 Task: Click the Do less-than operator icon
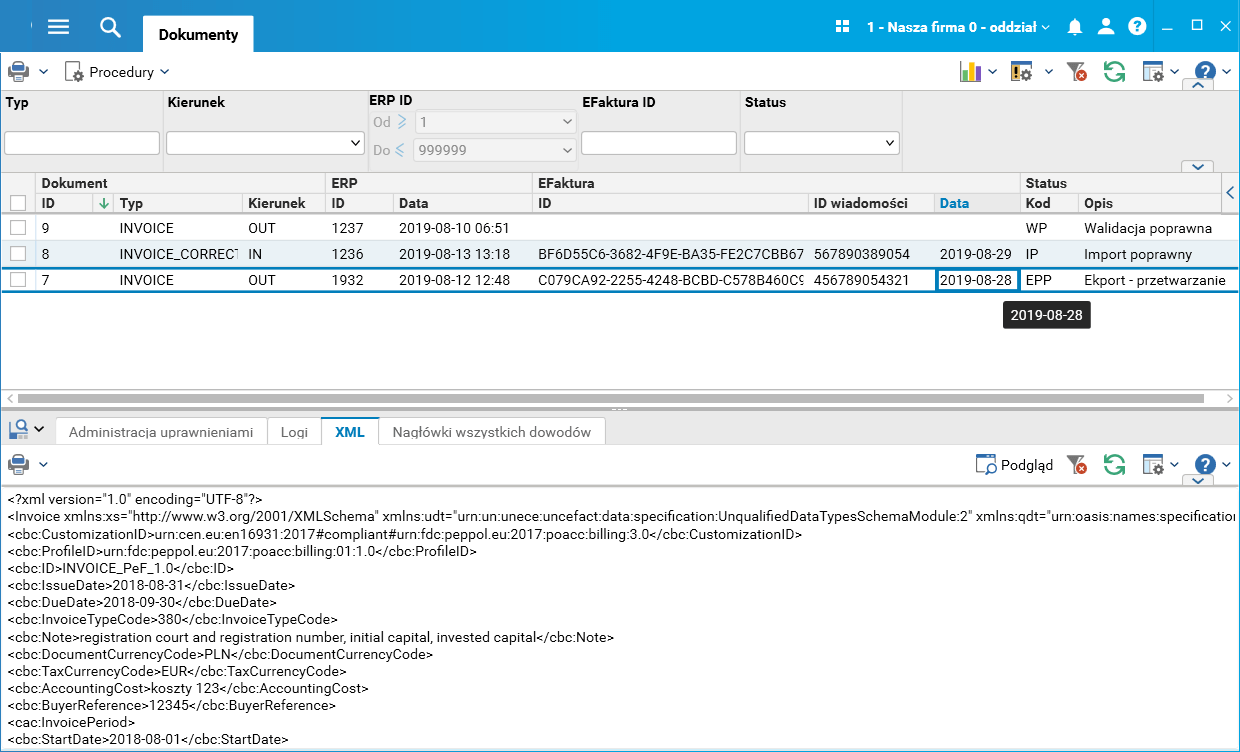coord(400,150)
